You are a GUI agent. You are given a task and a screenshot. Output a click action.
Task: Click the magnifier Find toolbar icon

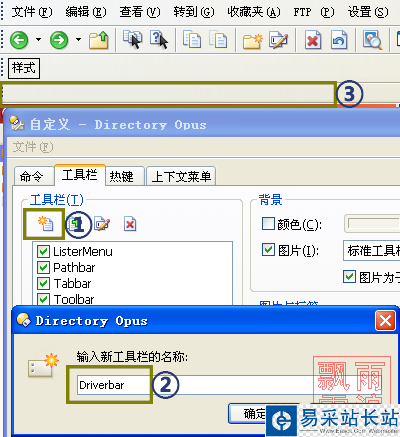pyautogui.click(x=373, y=40)
